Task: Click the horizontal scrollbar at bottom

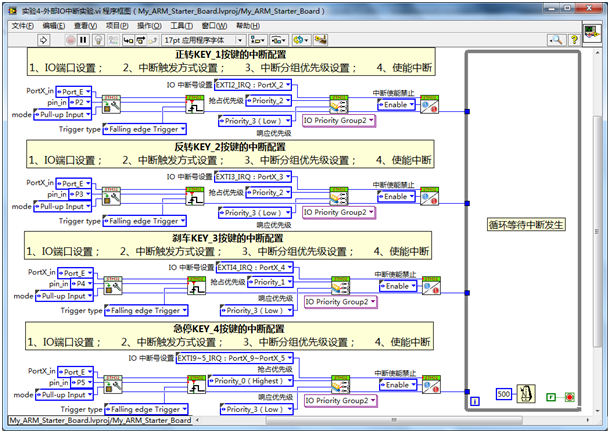Action: pos(393,420)
